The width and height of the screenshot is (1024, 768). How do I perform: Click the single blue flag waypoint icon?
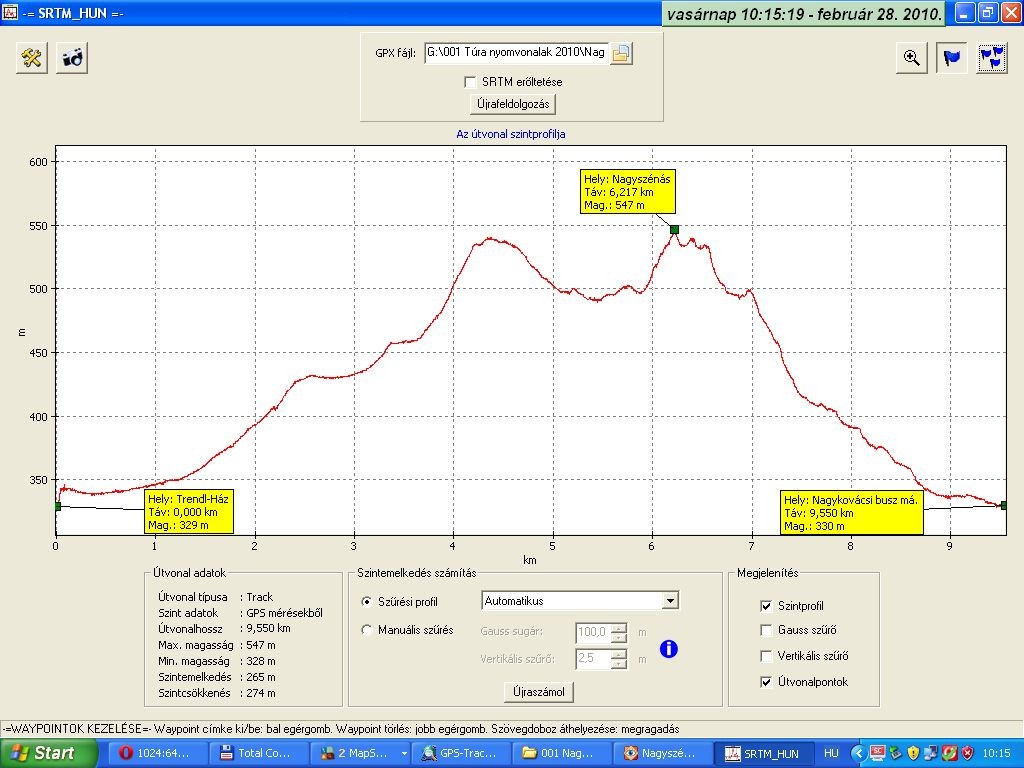pos(951,58)
